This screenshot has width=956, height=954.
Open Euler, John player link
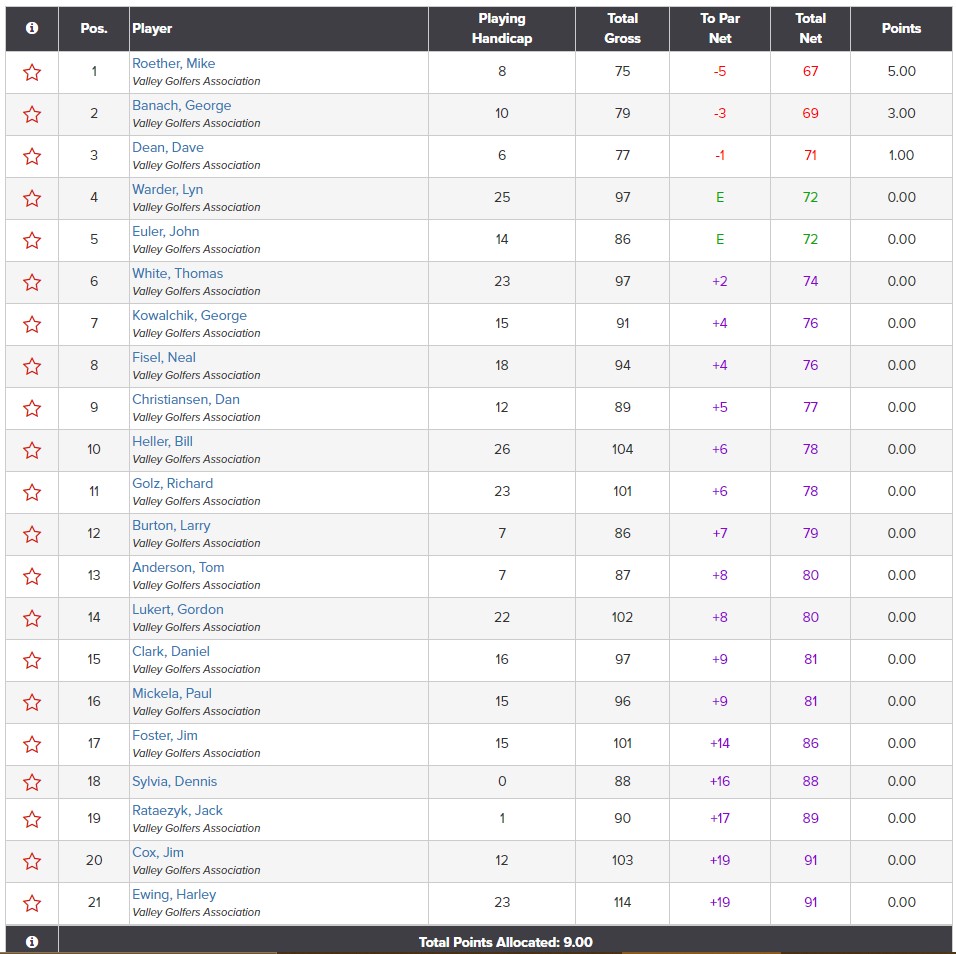tap(166, 231)
